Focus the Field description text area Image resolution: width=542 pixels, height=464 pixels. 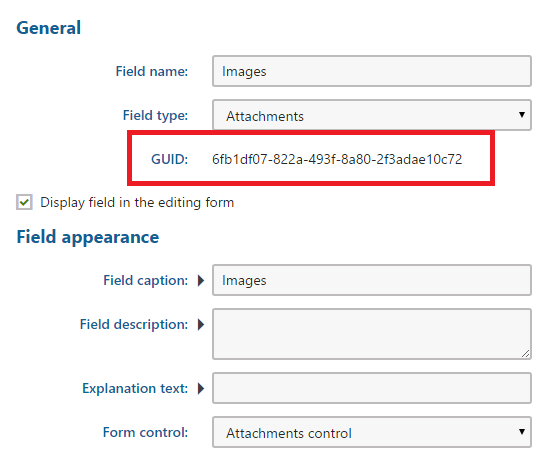372,334
